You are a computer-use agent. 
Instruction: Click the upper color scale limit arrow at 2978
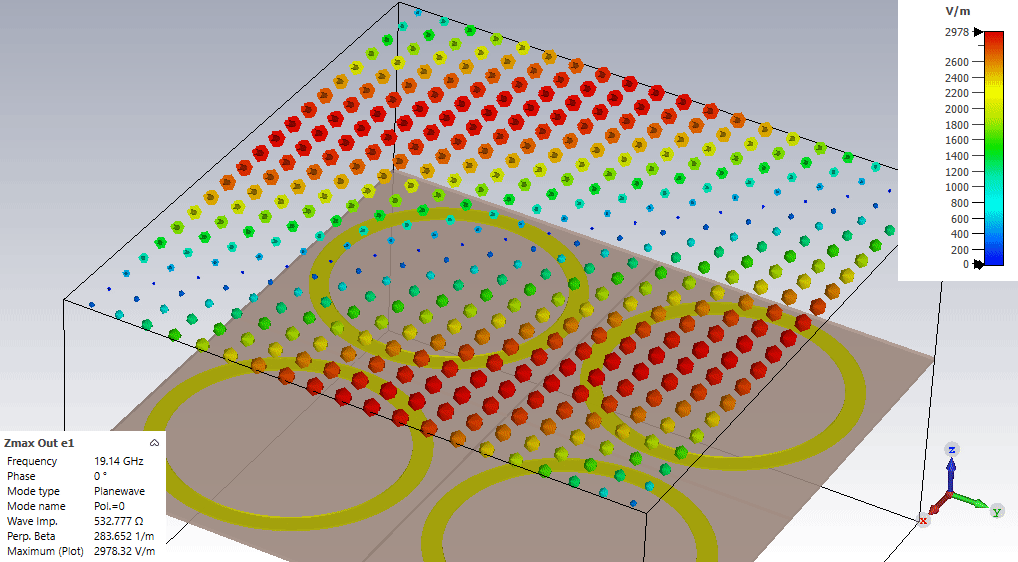tap(978, 32)
